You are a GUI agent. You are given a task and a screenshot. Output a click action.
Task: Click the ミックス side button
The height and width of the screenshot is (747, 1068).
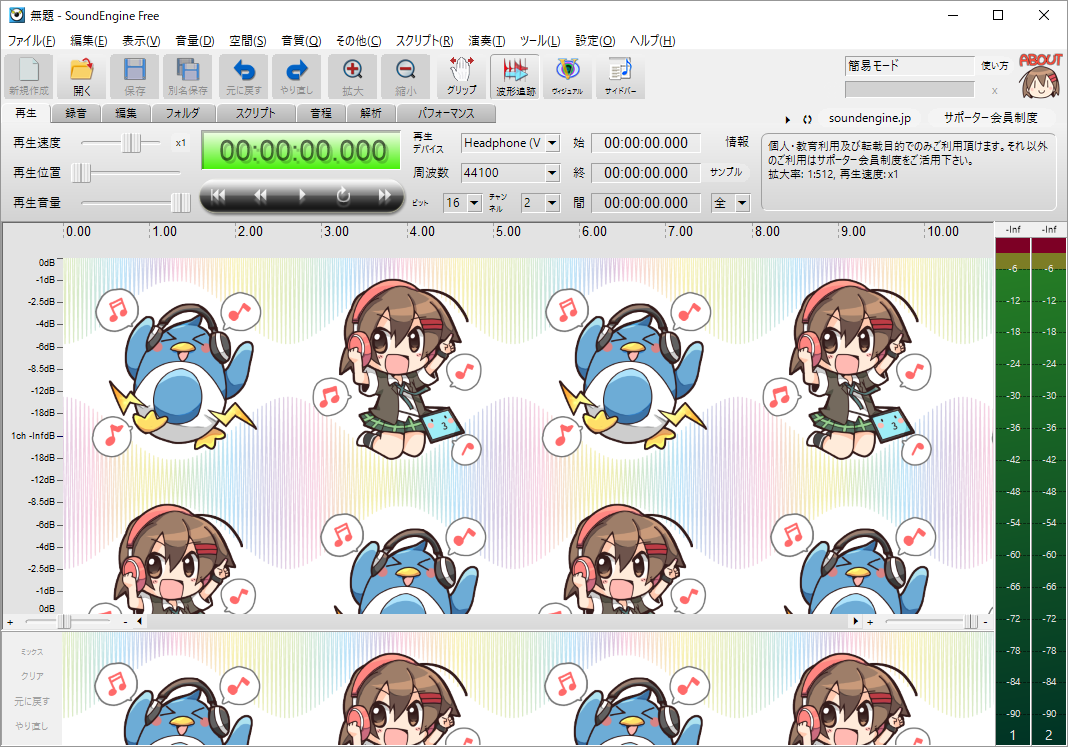point(32,652)
